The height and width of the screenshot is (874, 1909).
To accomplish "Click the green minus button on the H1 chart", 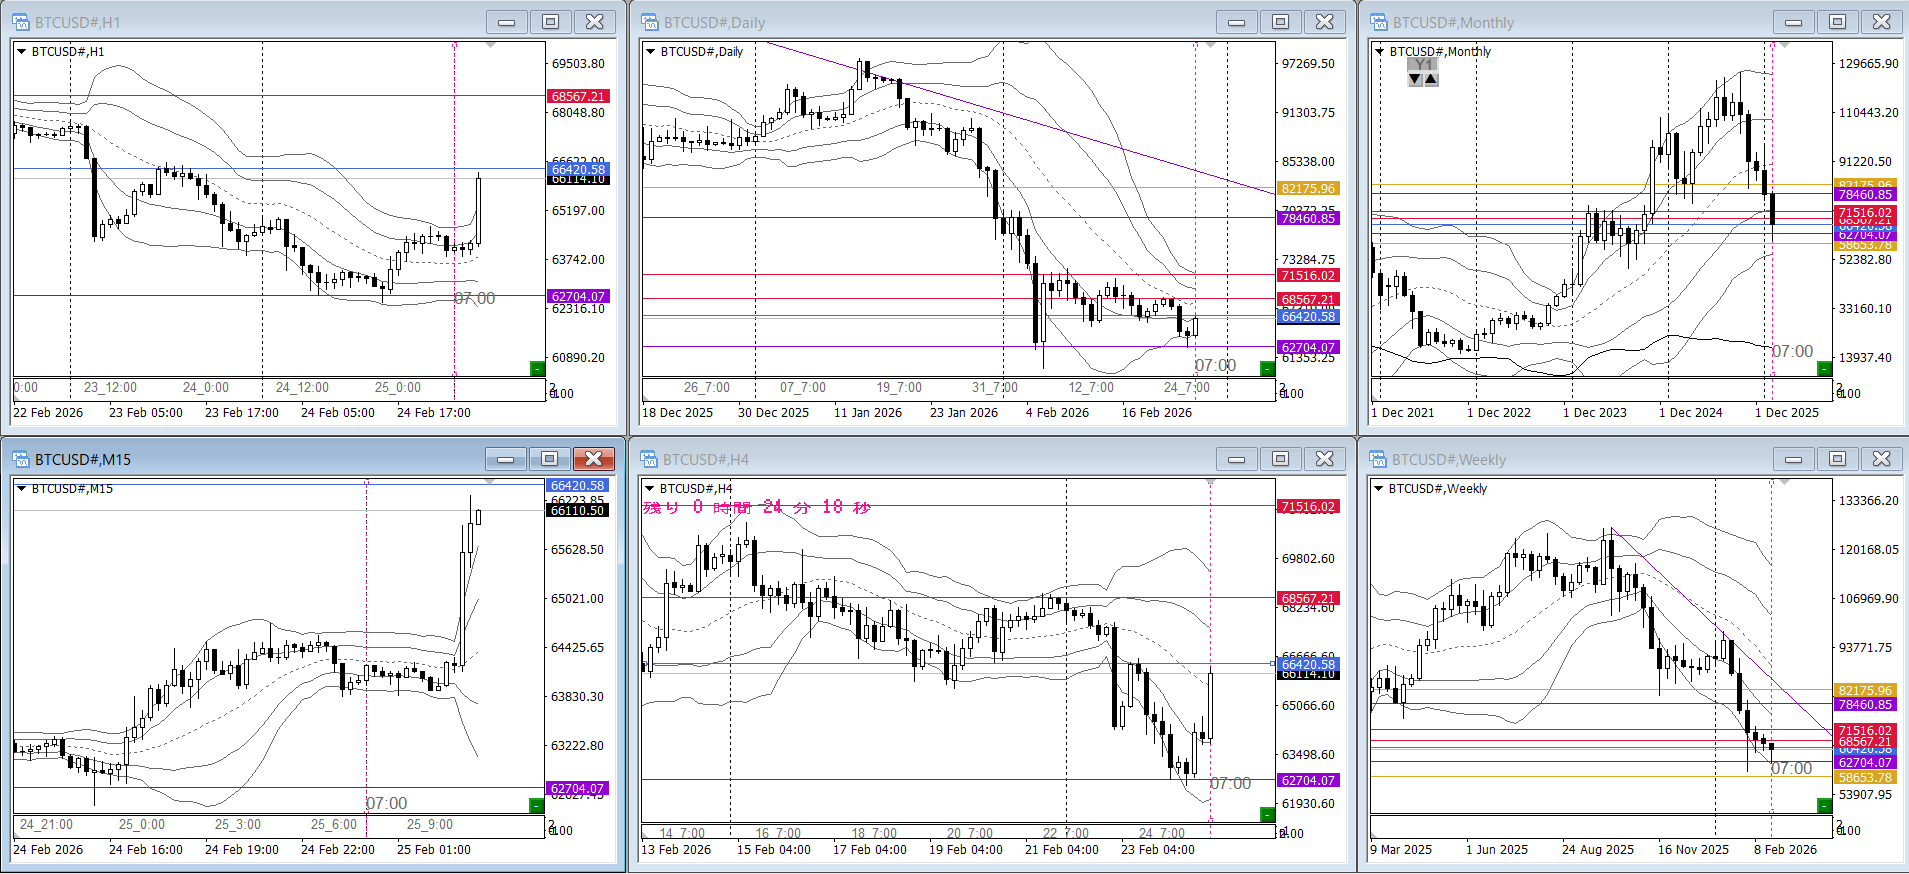I will 537,369.
